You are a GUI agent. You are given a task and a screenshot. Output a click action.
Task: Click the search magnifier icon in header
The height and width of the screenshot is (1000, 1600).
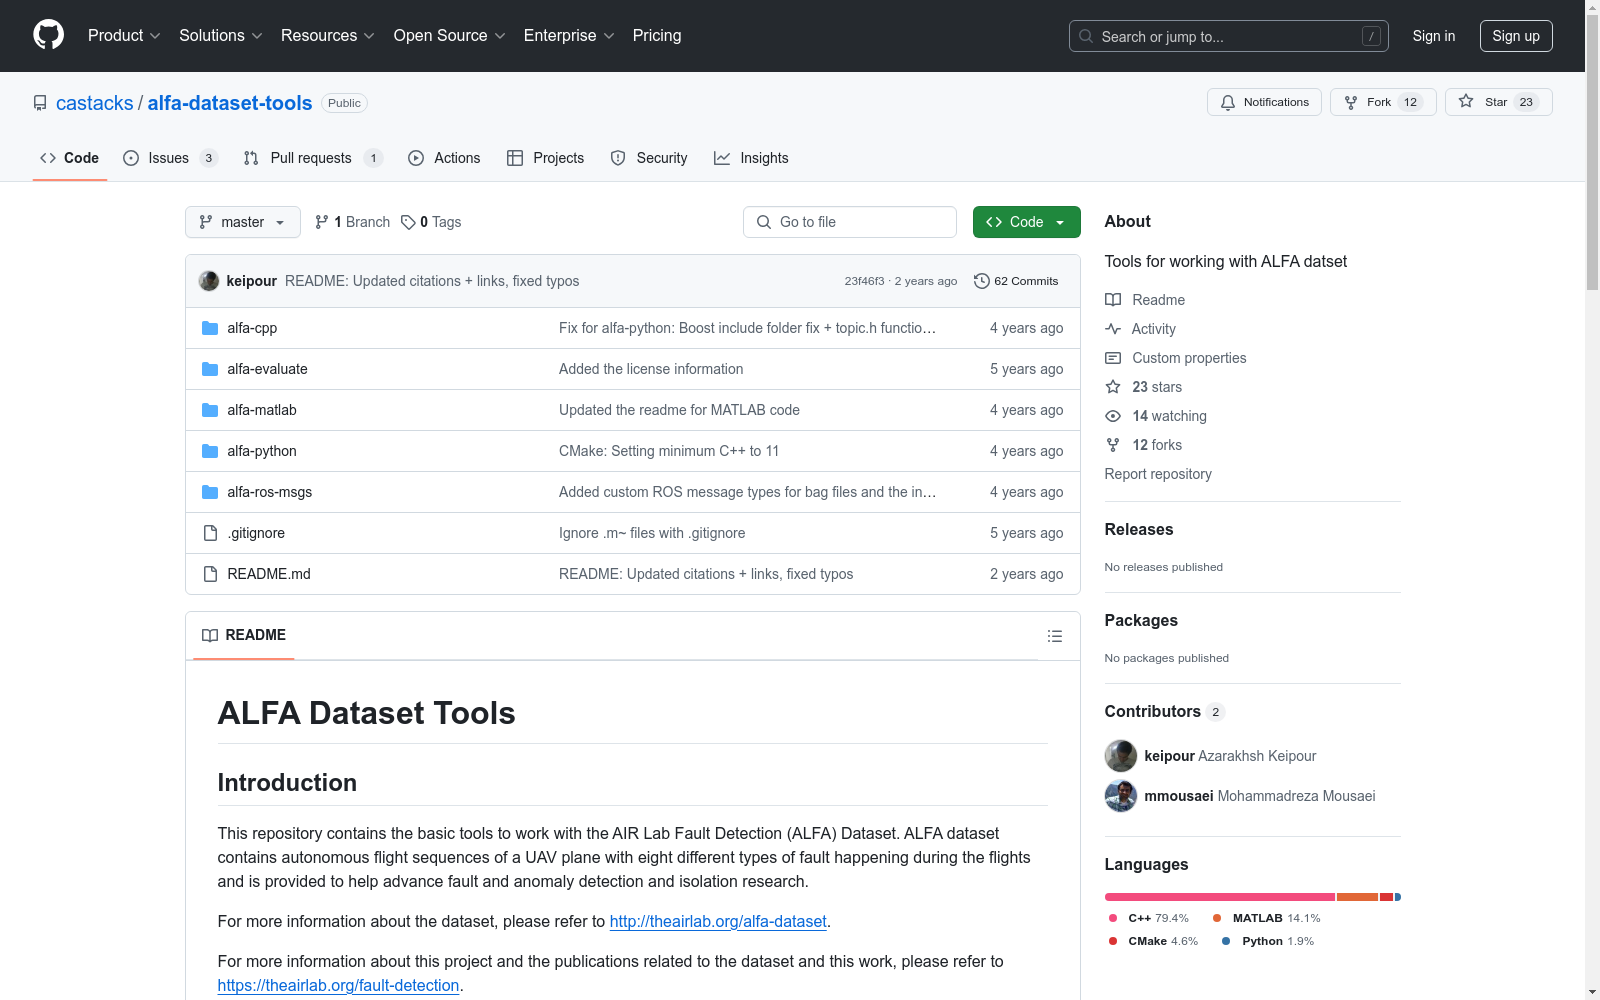tap(1086, 36)
